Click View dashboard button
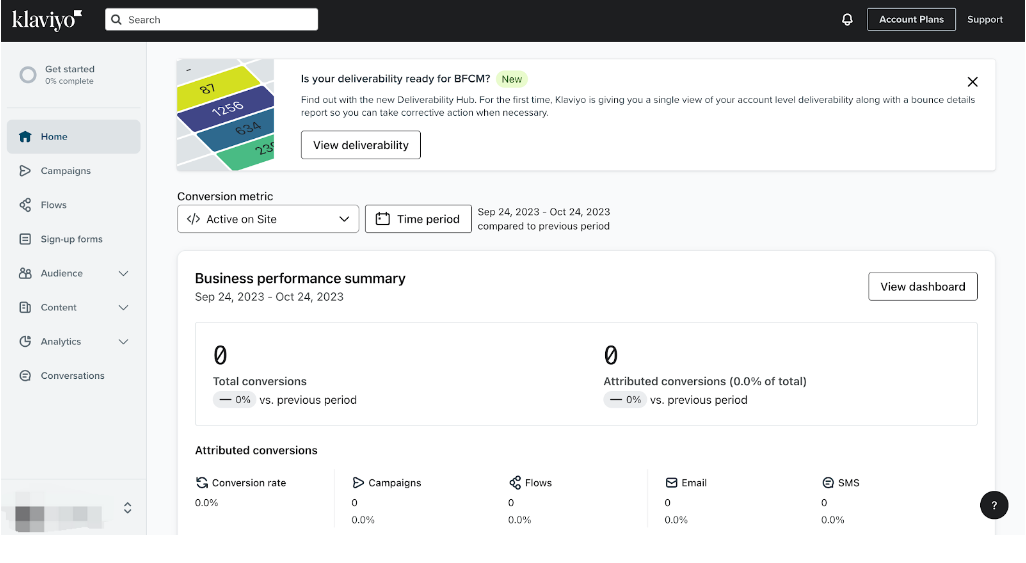The height and width of the screenshot is (563, 1026). (923, 287)
